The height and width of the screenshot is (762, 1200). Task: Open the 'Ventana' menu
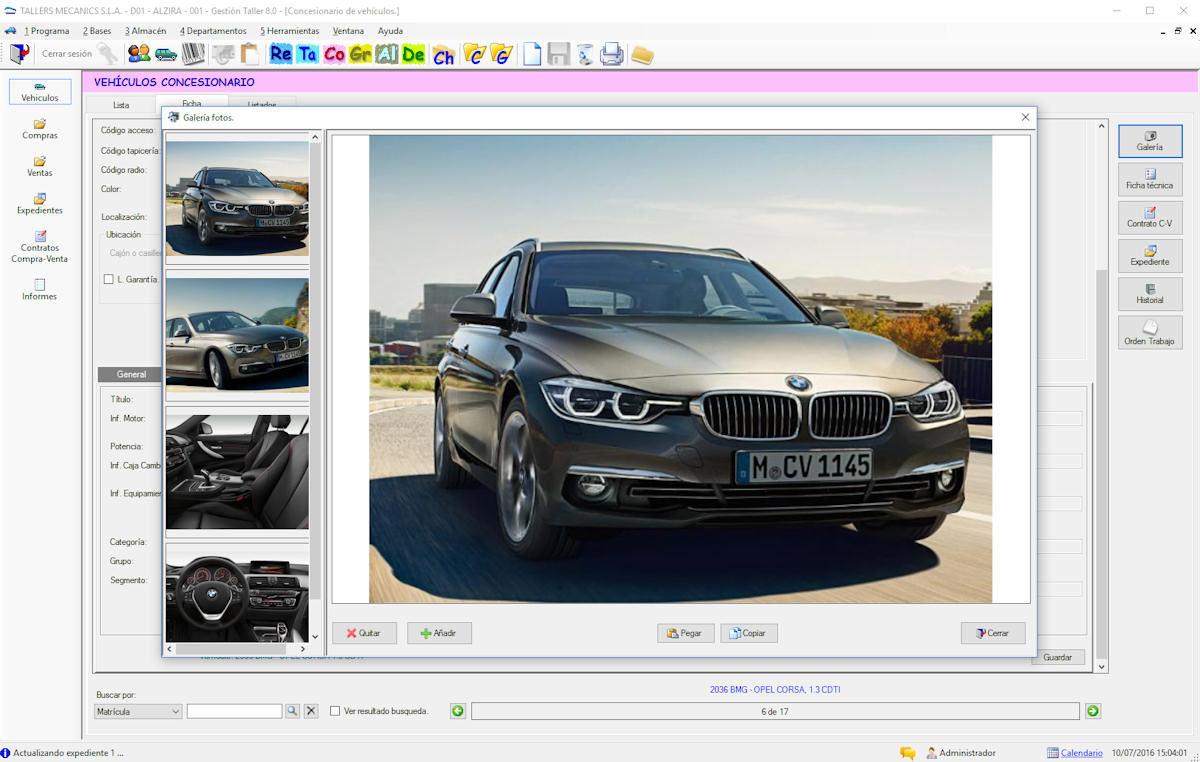coord(348,31)
